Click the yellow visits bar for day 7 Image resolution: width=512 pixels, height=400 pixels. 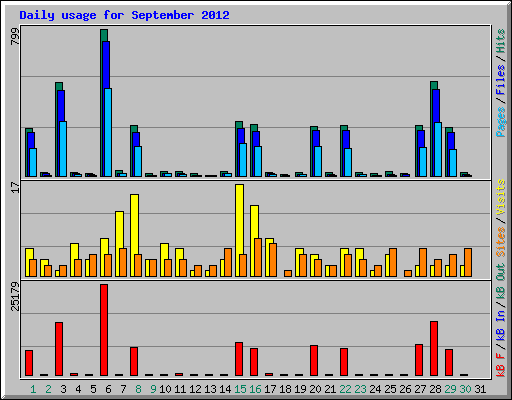pyautogui.click(x=119, y=229)
